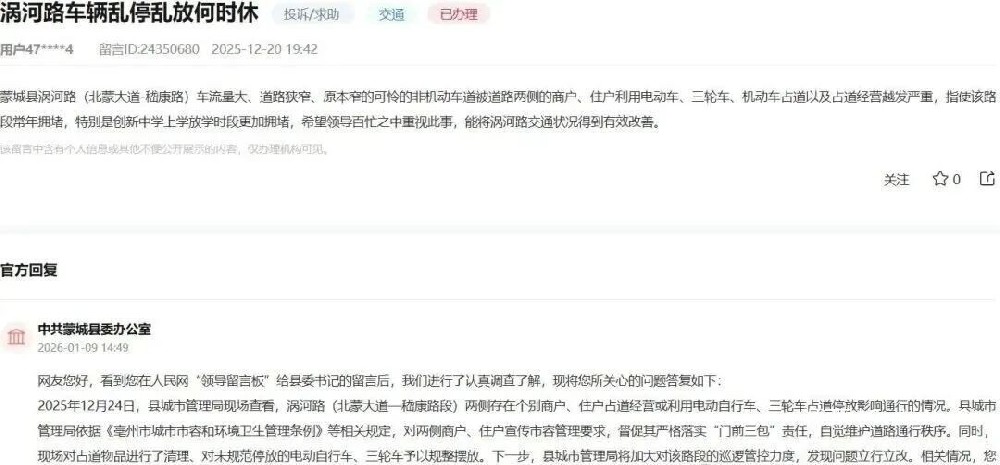Click the 留言ID:24350680 text

click(149, 49)
